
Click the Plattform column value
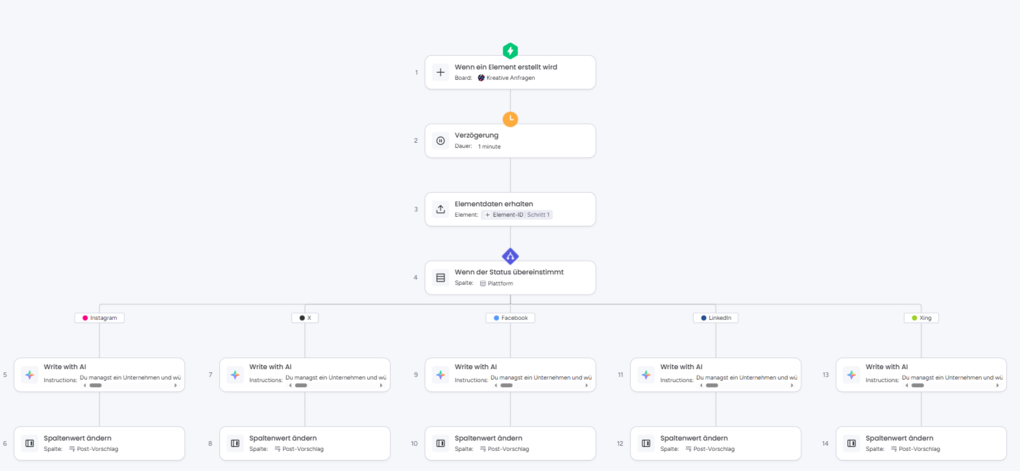coord(500,284)
